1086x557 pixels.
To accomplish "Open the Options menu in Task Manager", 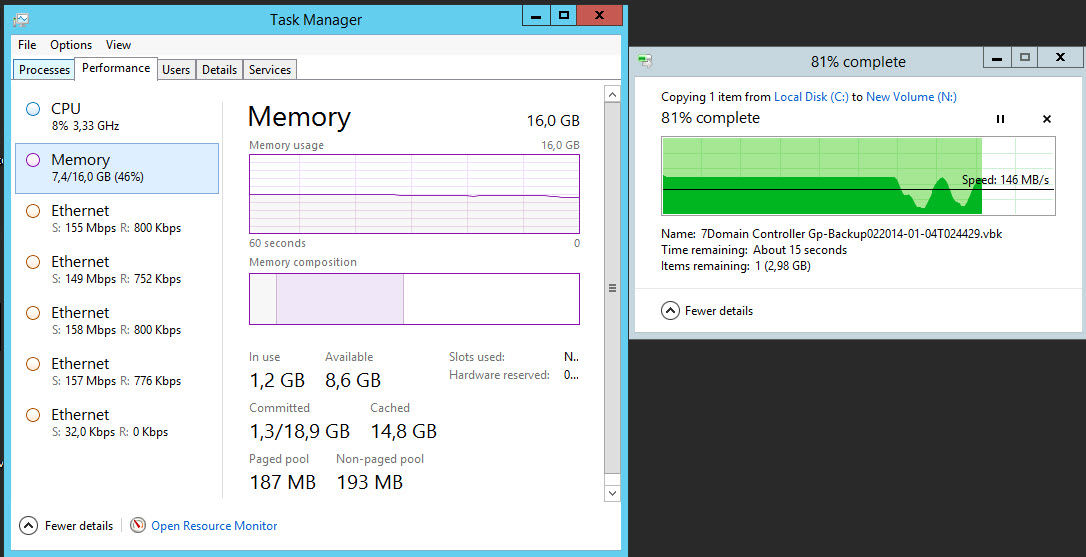I will (71, 45).
